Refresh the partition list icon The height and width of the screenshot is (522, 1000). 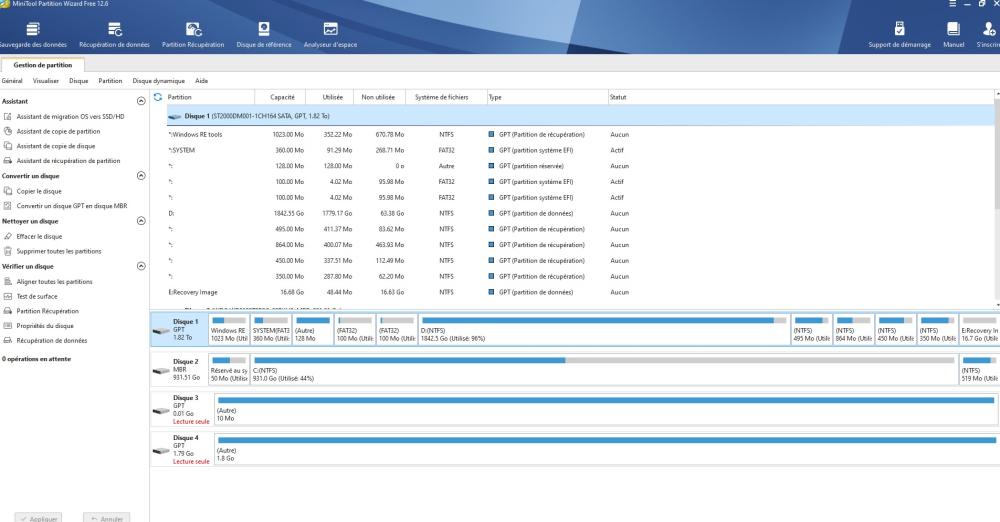pyautogui.click(x=157, y=97)
